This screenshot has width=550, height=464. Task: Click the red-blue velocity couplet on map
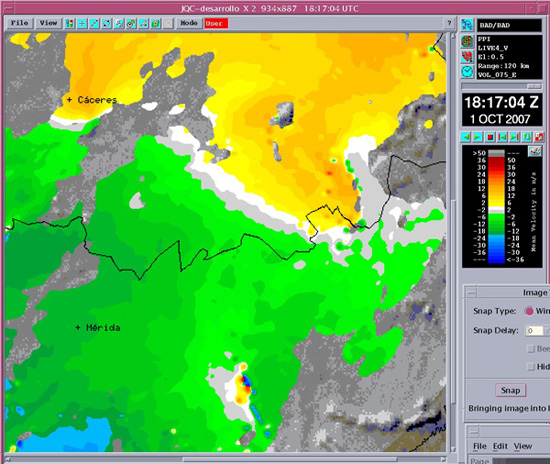[244, 384]
